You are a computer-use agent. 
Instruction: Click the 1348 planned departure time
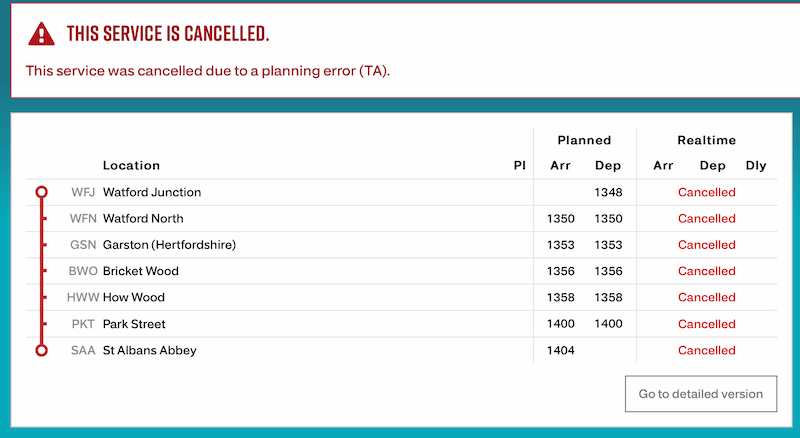(608, 192)
